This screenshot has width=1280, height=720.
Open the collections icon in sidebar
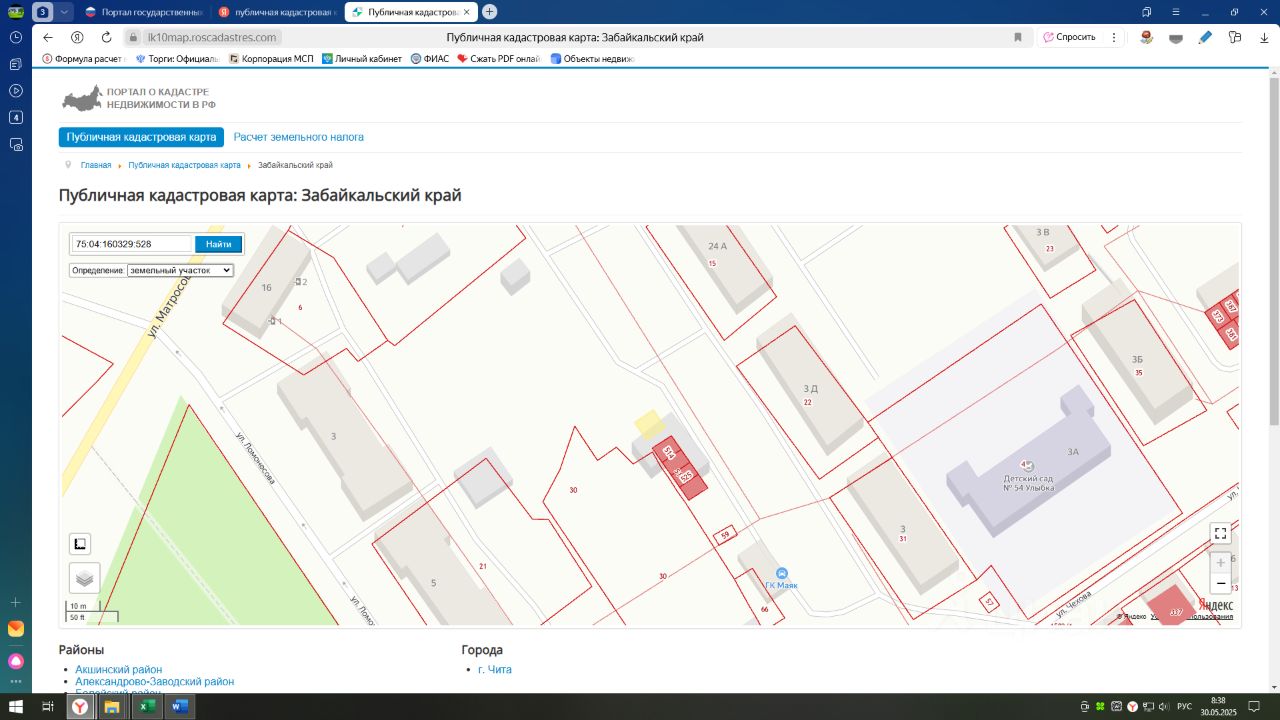click(15, 64)
